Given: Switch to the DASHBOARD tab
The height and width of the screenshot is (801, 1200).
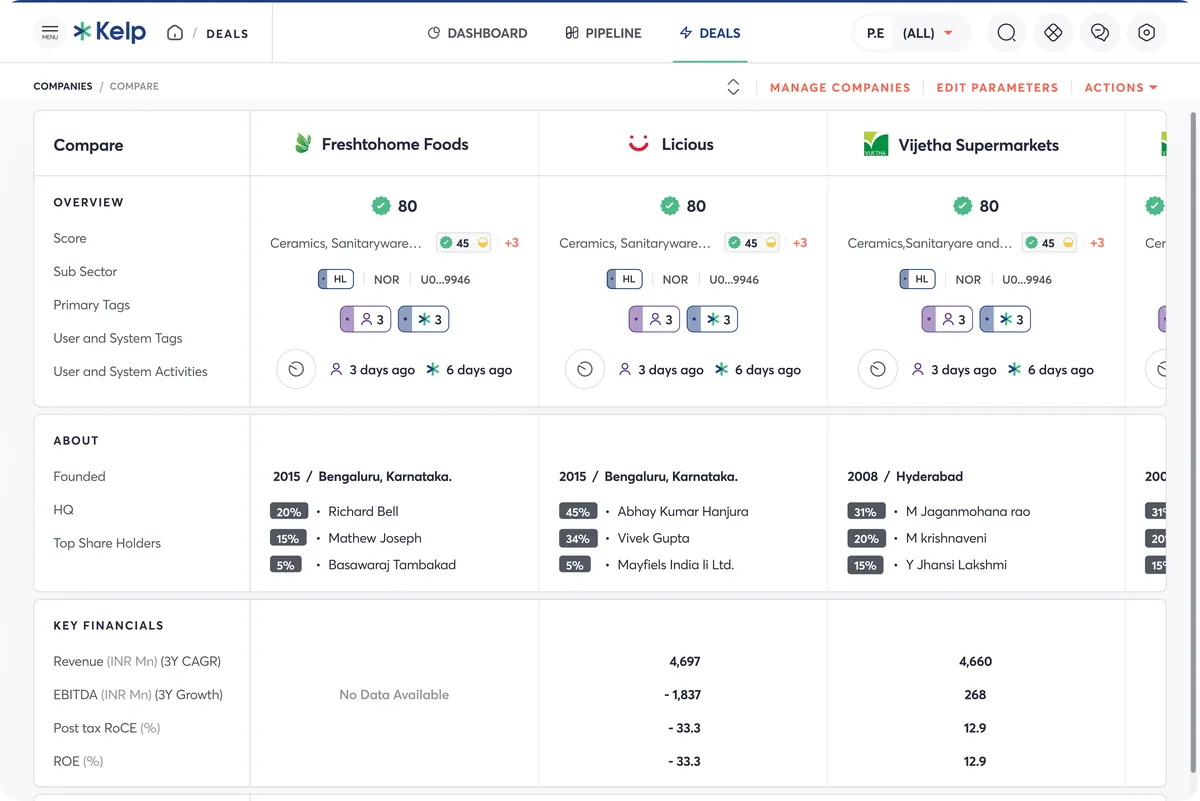Looking at the screenshot, I should point(477,33).
